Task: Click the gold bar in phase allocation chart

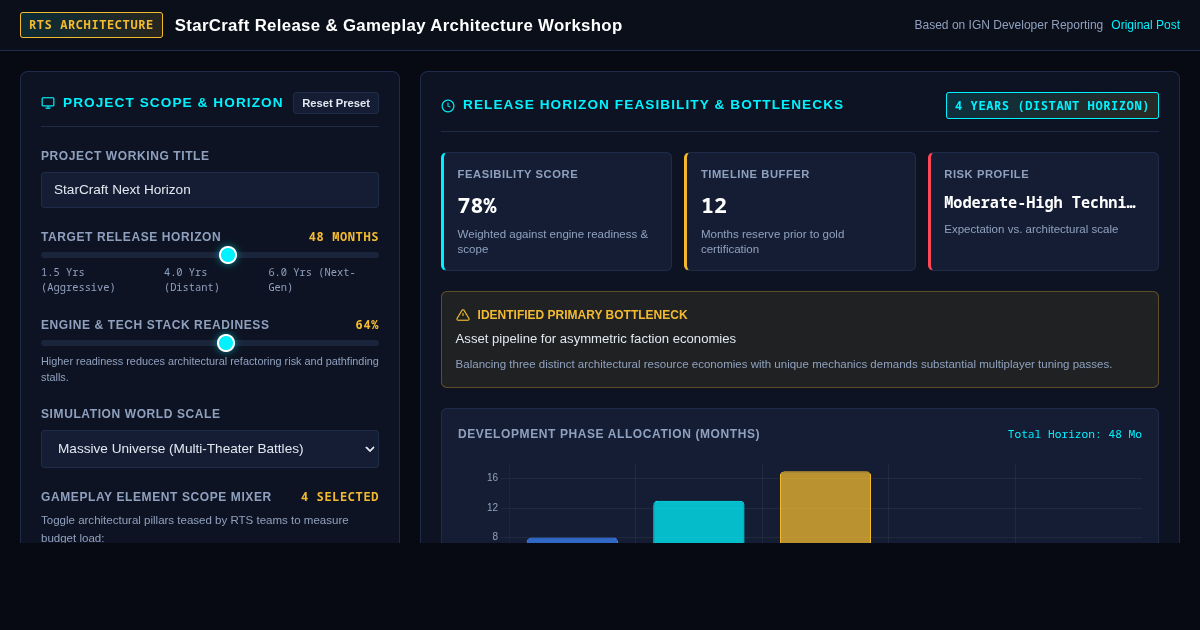Action: (825, 507)
